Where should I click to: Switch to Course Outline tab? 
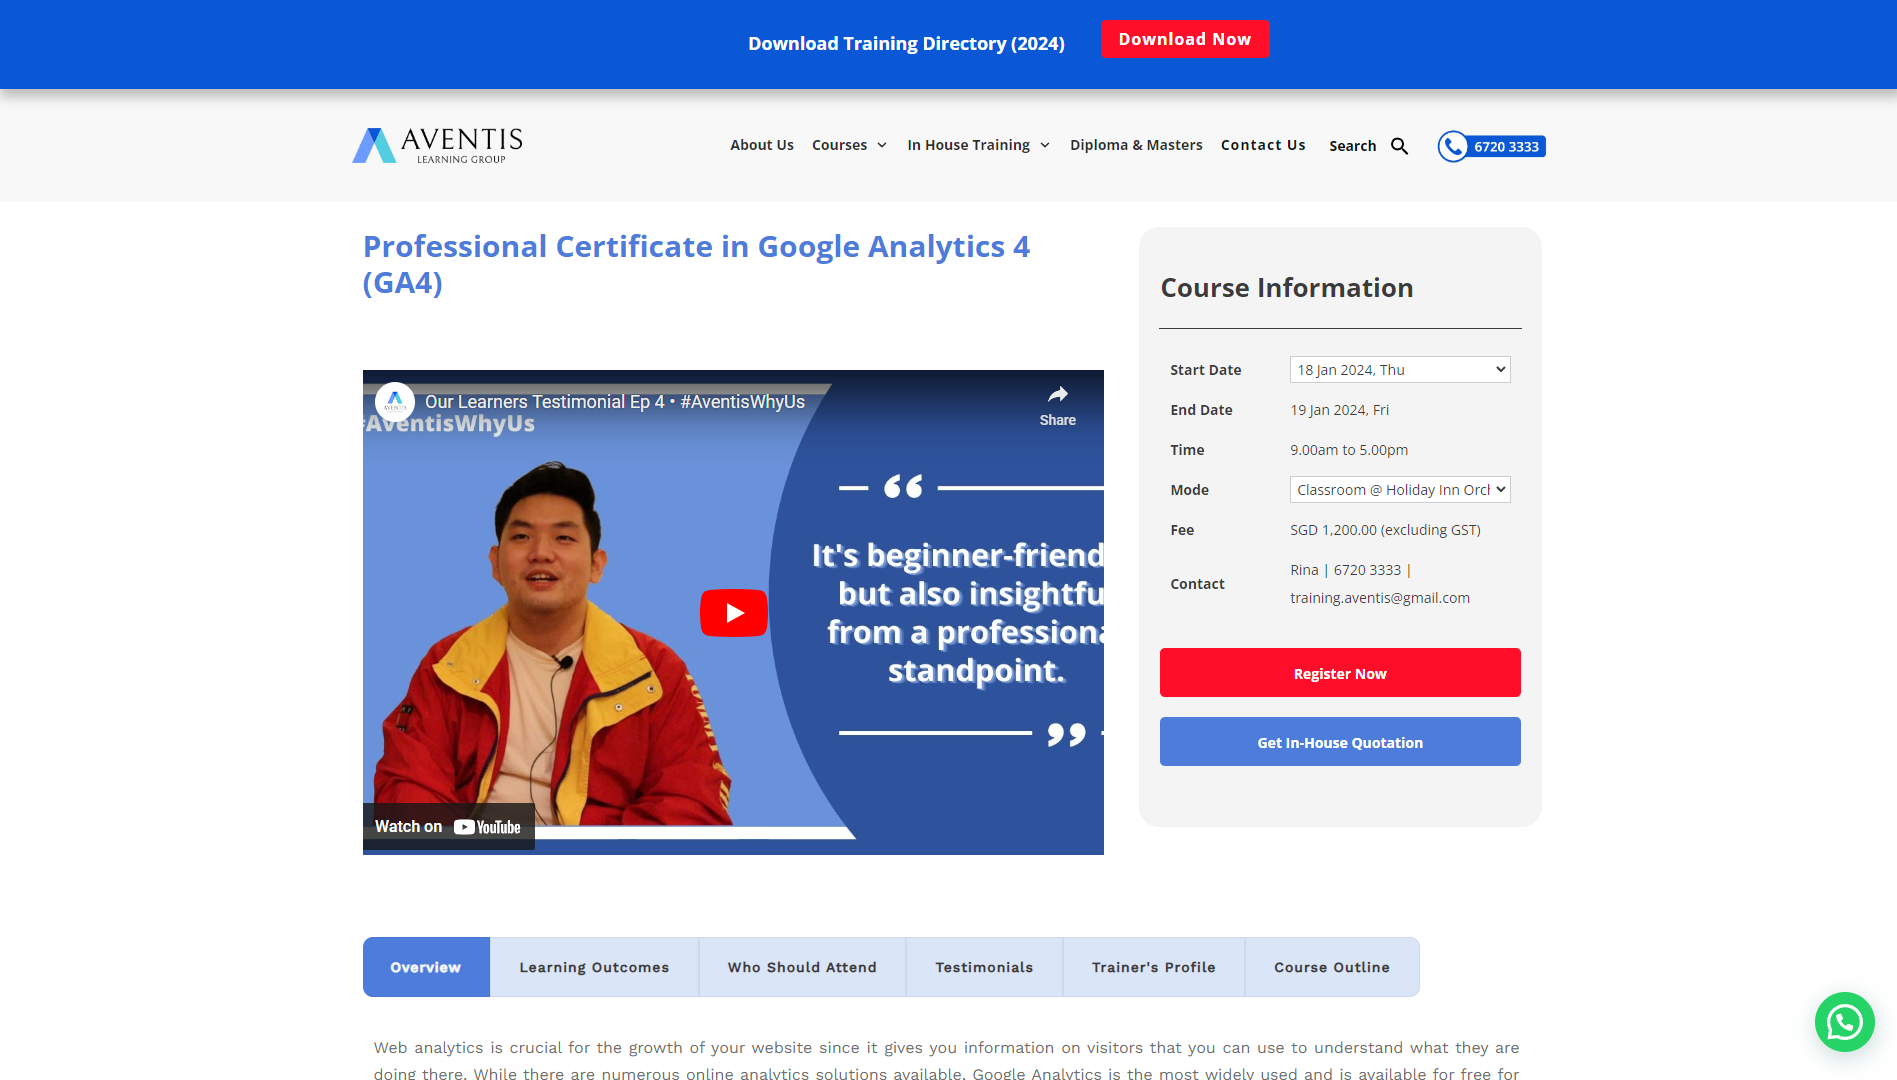1331,967
